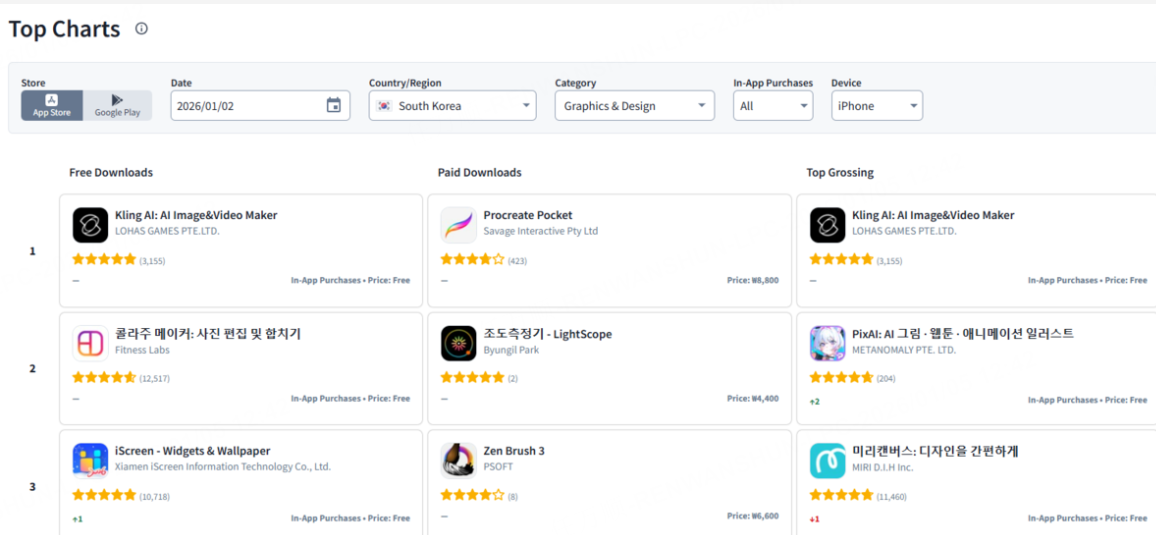Click Procreate Pocket star rating
Viewport: 1156px width, 535px height.
(x=473, y=259)
